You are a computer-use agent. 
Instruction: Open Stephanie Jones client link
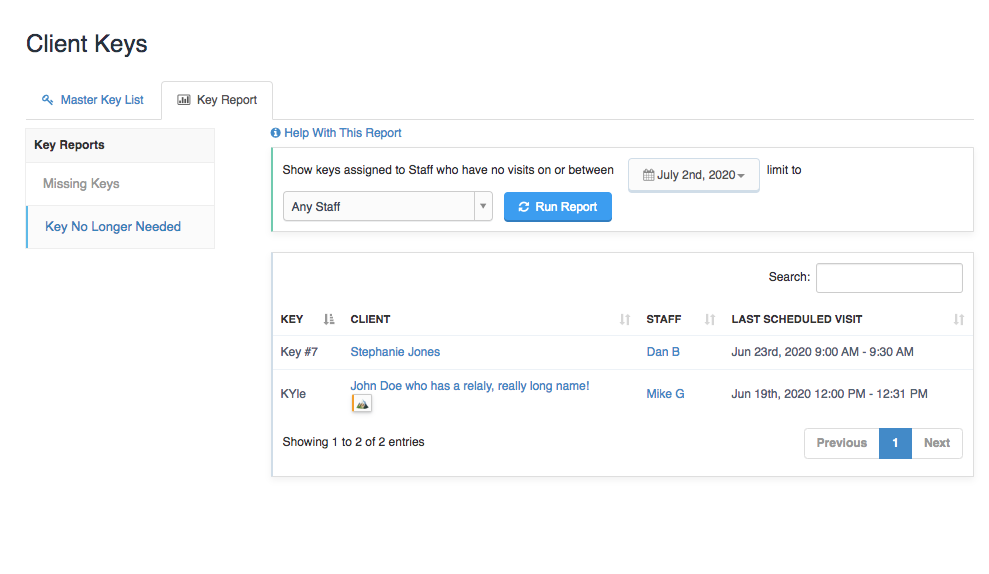coord(395,352)
